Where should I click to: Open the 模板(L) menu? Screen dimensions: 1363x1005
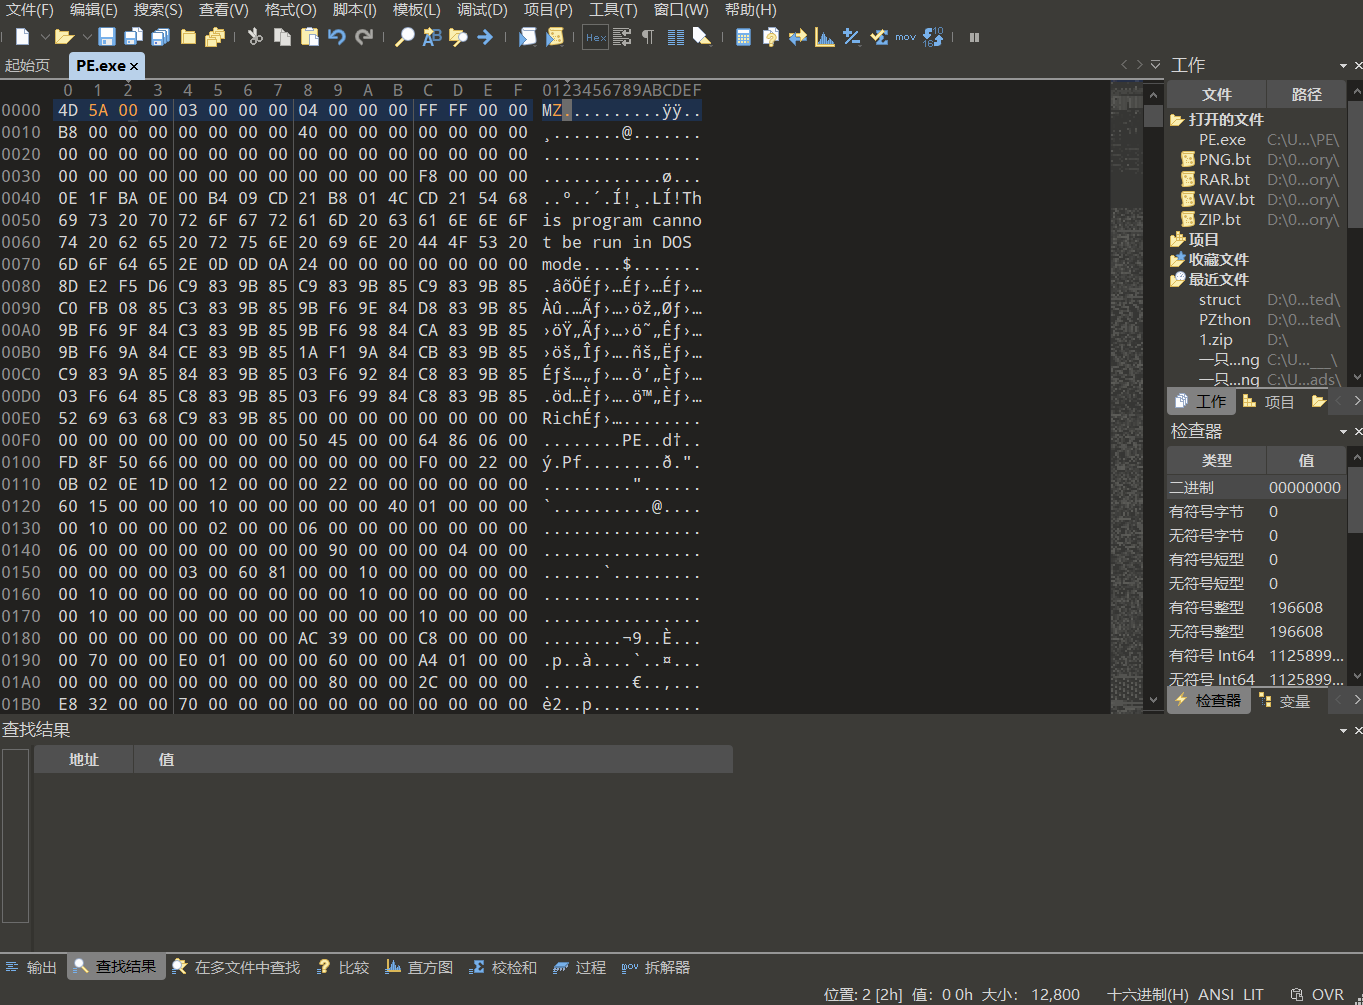[417, 10]
